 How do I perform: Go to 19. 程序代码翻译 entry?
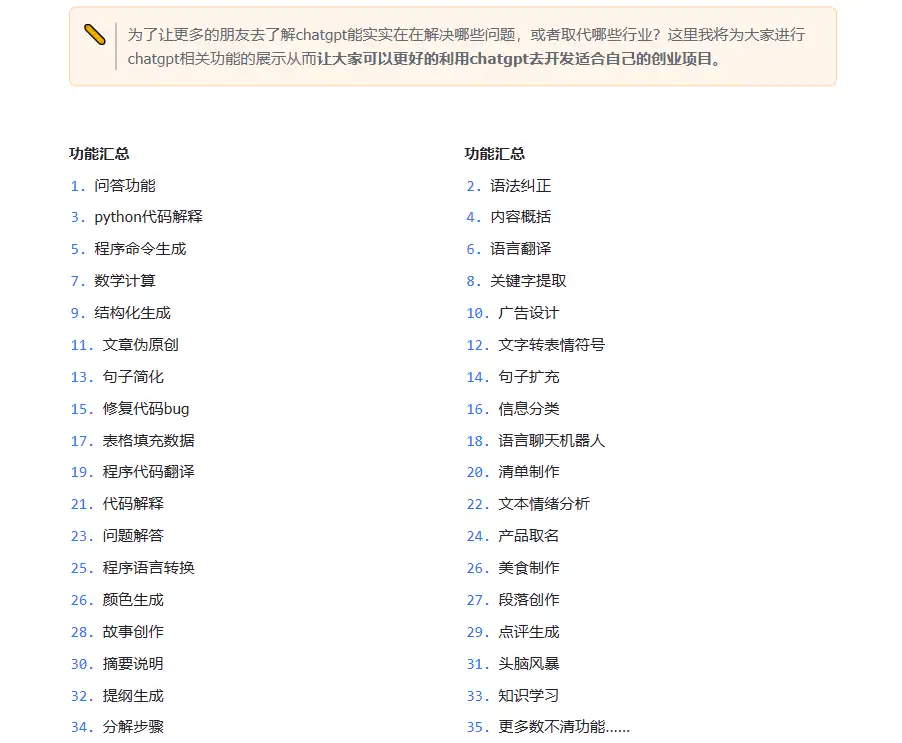click(x=133, y=472)
